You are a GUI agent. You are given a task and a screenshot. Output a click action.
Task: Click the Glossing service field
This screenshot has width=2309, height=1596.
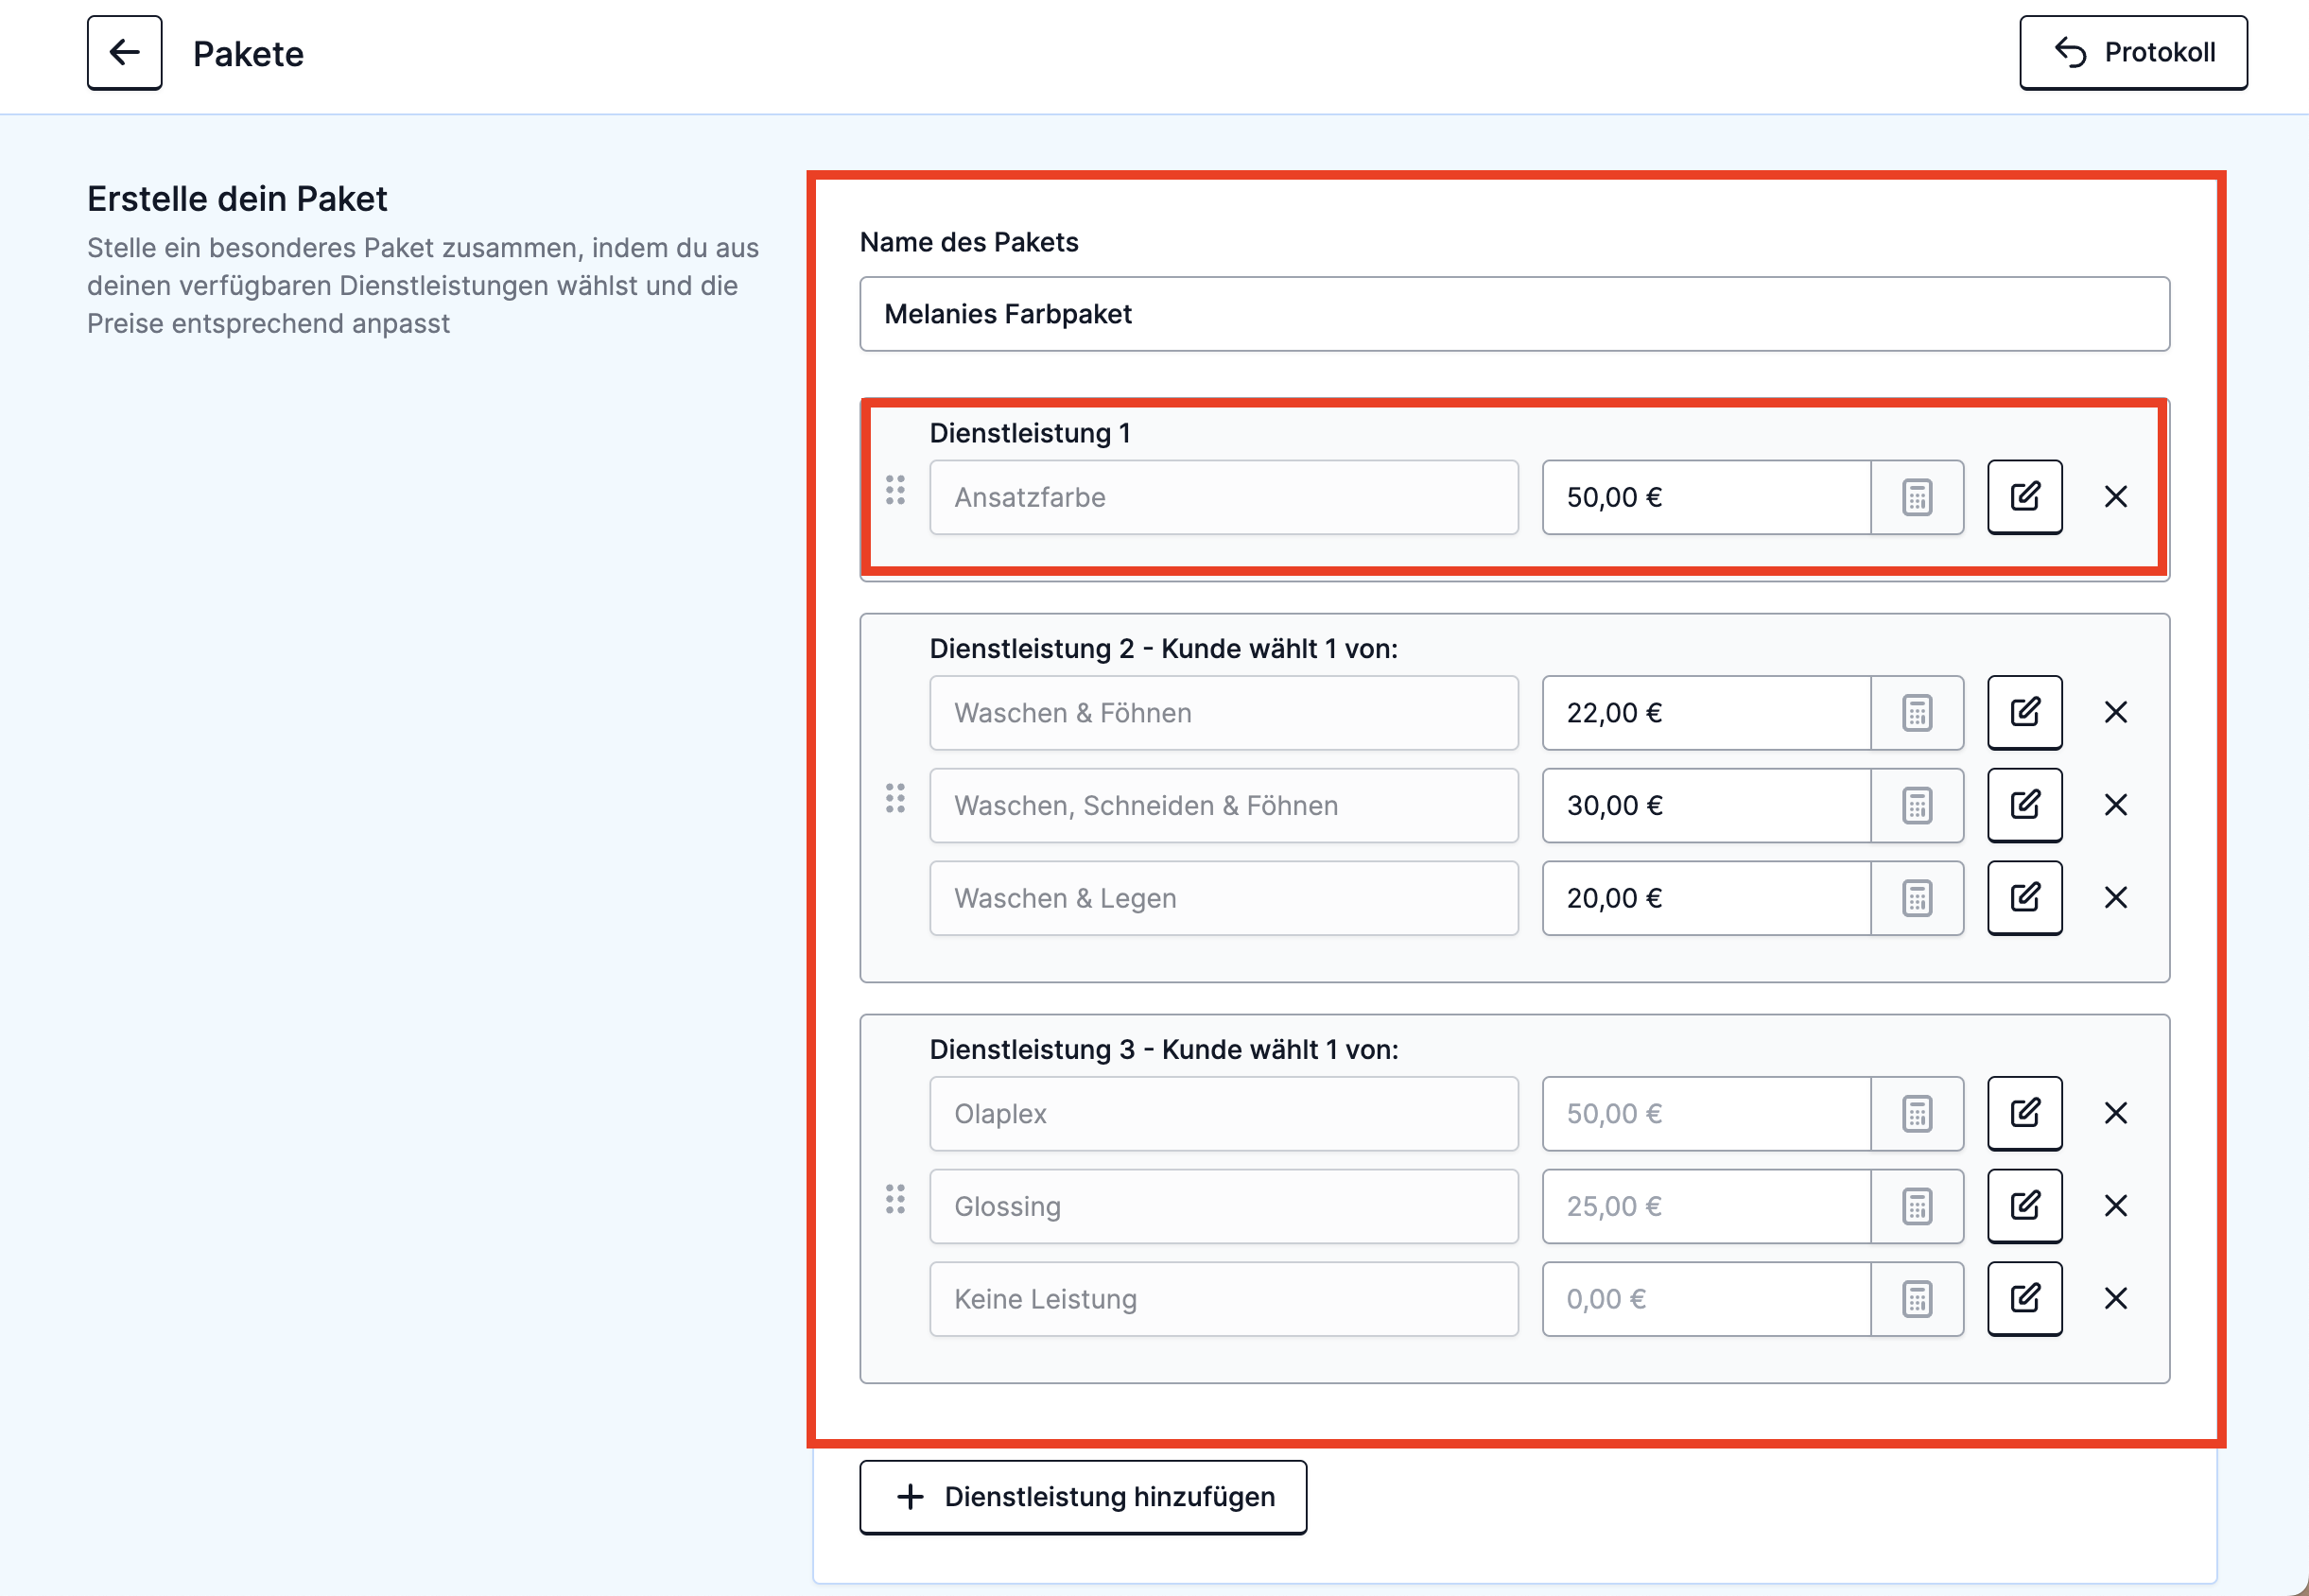click(1224, 1207)
